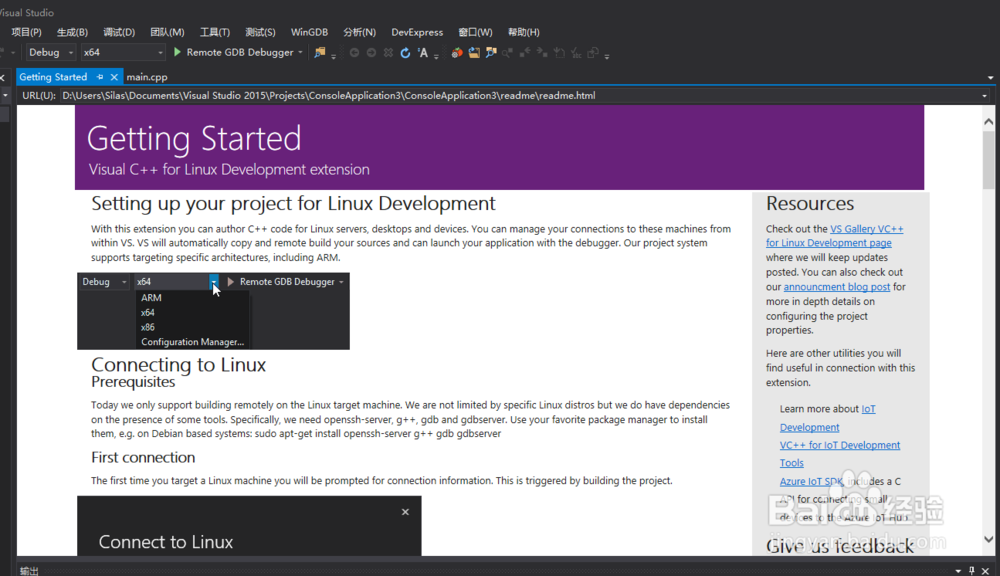Image resolution: width=1000 pixels, height=576 pixels.
Task: Open the 工具(T) menu
Action: [214, 31]
